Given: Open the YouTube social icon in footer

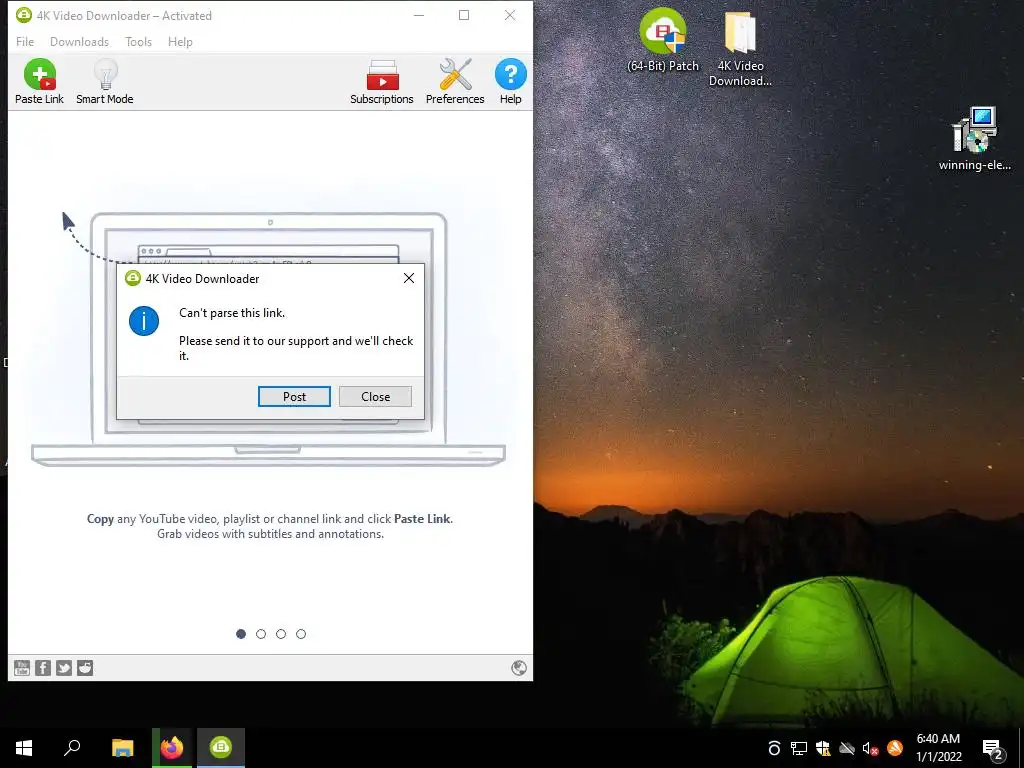Looking at the screenshot, I should (22, 667).
